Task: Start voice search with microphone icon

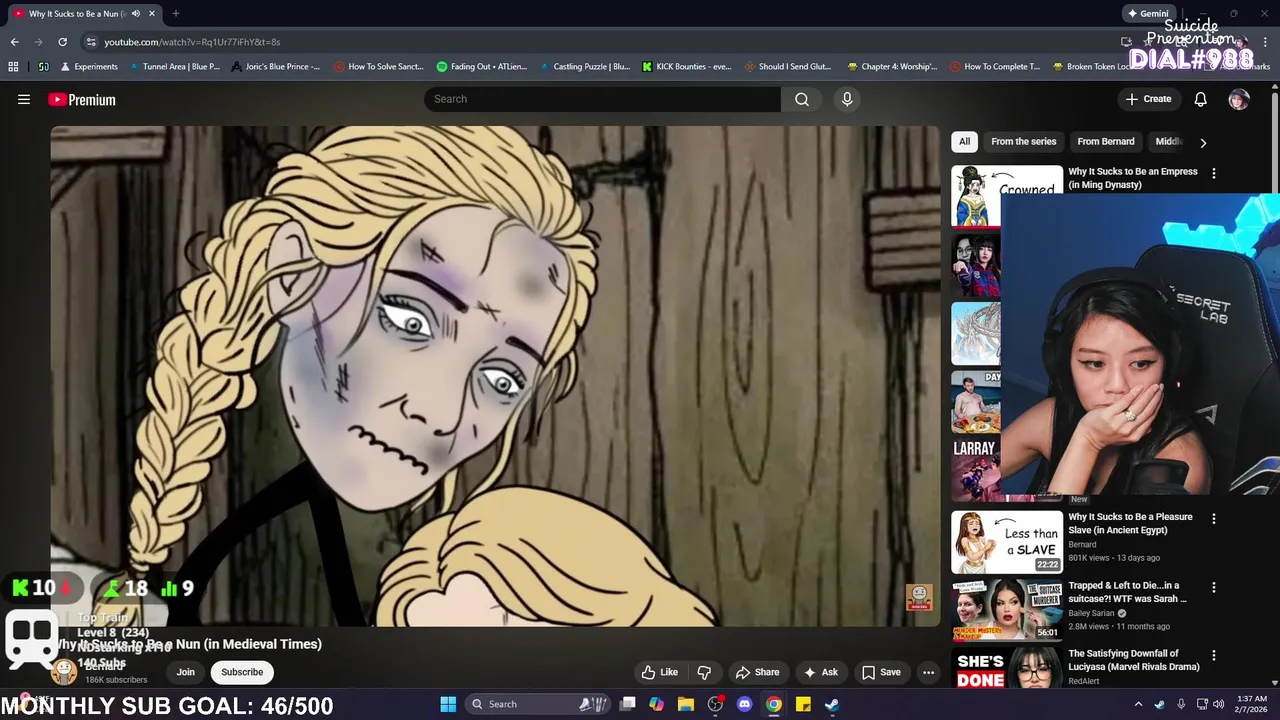Action: click(847, 99)
